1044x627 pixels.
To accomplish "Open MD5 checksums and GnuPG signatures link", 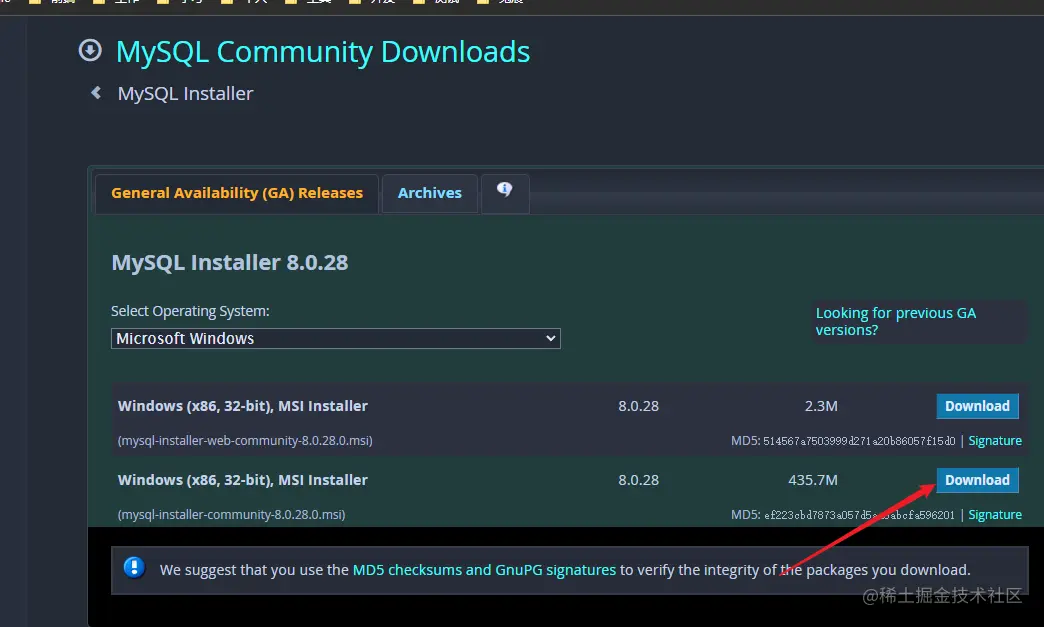I will tap(484, 570).
